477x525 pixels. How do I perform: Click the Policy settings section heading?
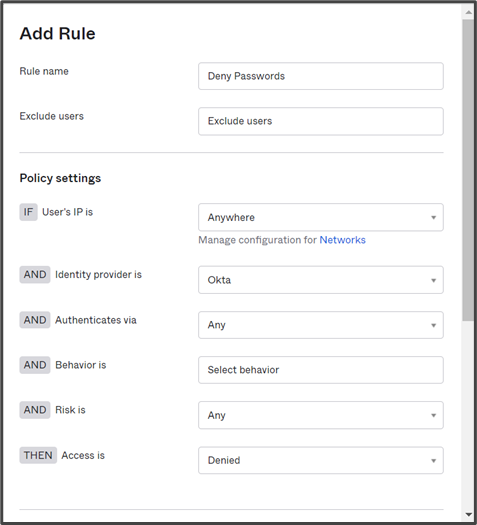(60, 178)
